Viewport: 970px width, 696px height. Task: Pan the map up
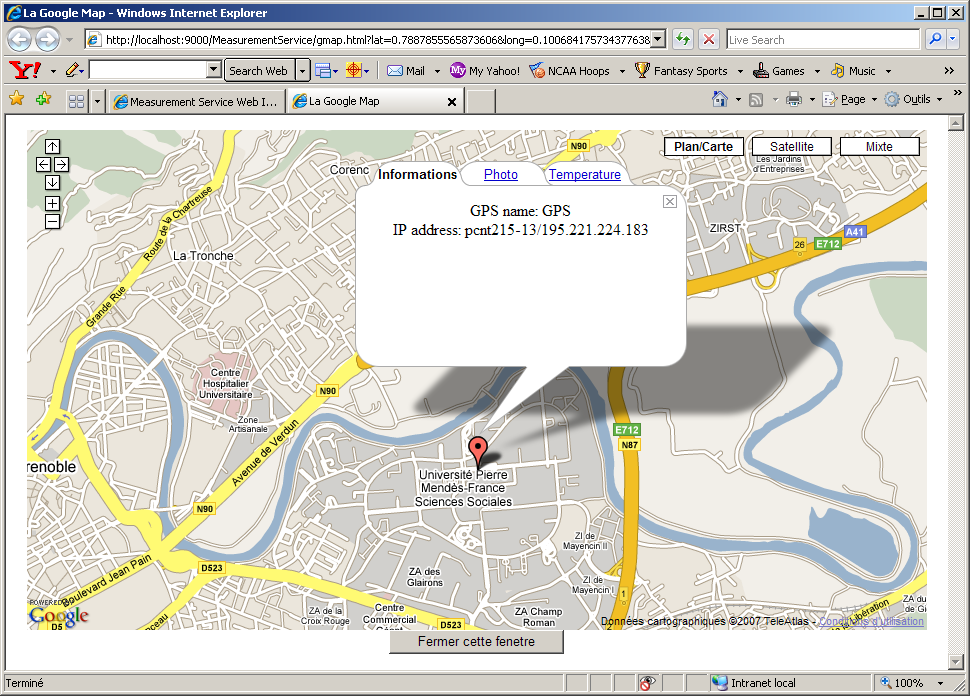pos(53,147)
